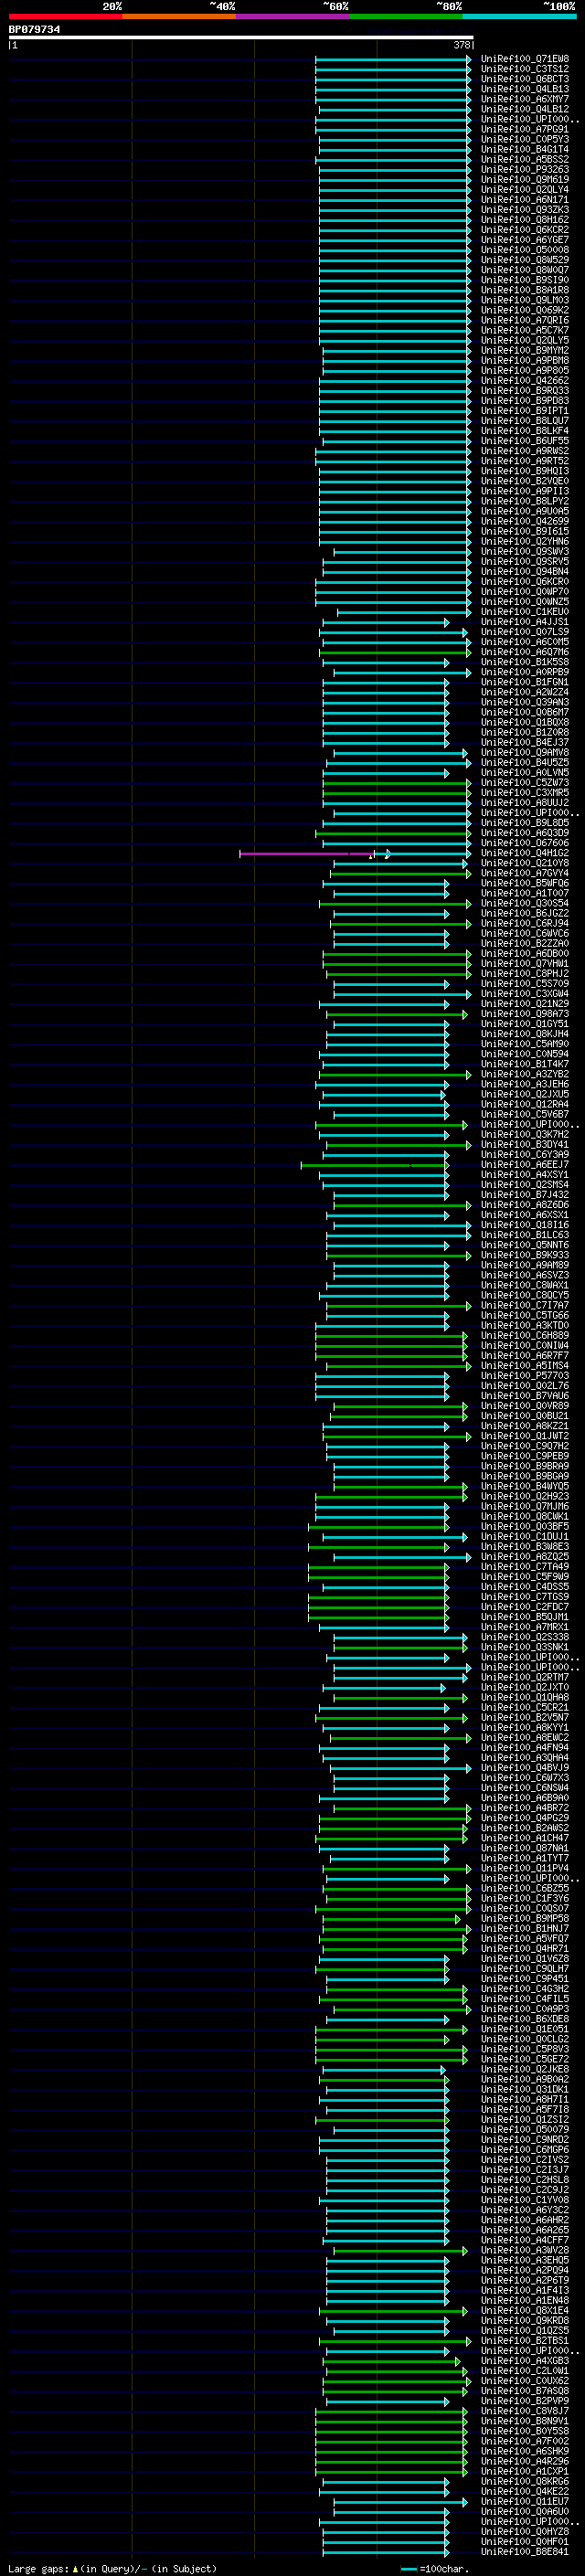Select hit label UniRef100_C1KEU0

click(x=525, y=612)
